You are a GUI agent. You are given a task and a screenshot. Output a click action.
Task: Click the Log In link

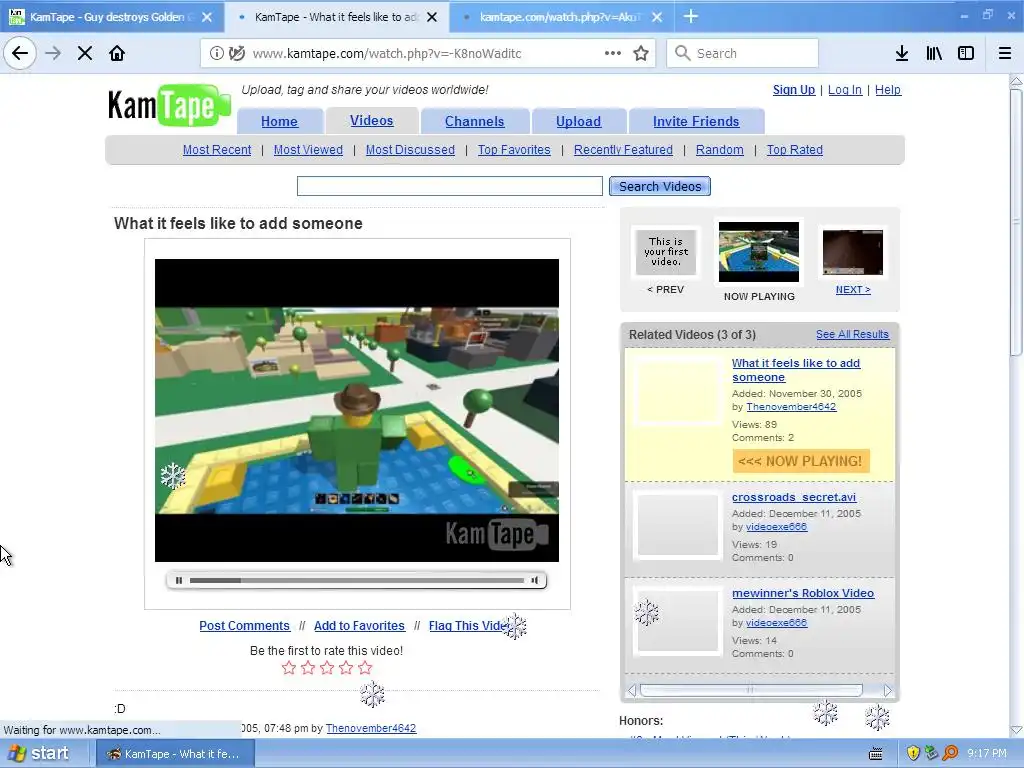[845, 89]
